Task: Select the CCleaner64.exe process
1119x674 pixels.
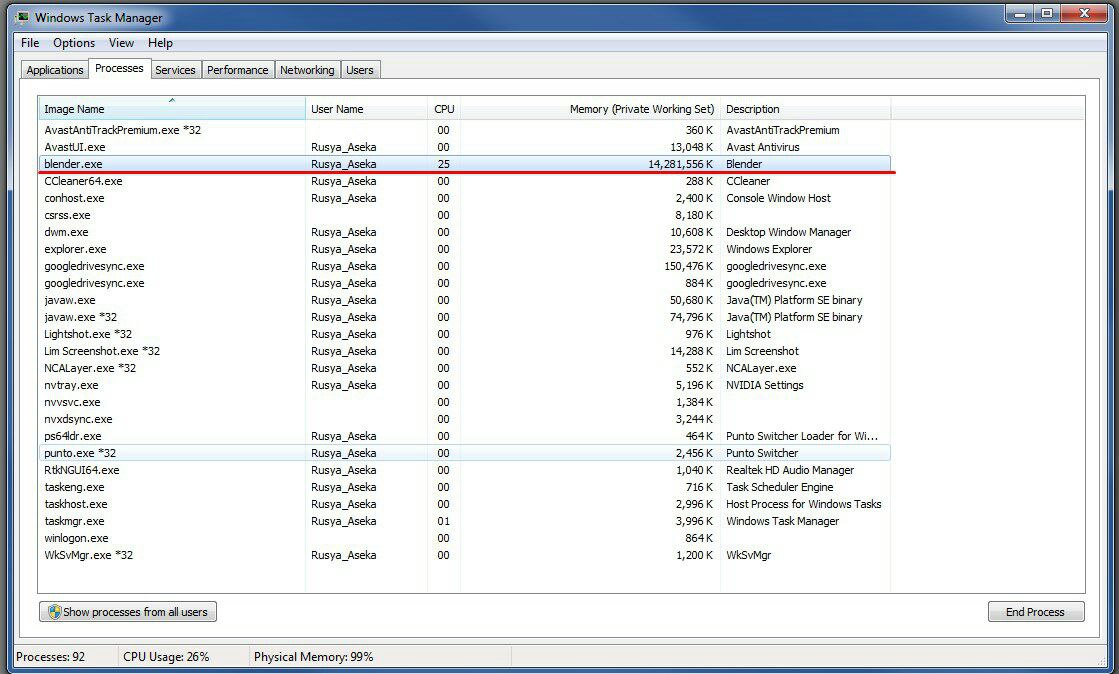Action: click(465, 181)
